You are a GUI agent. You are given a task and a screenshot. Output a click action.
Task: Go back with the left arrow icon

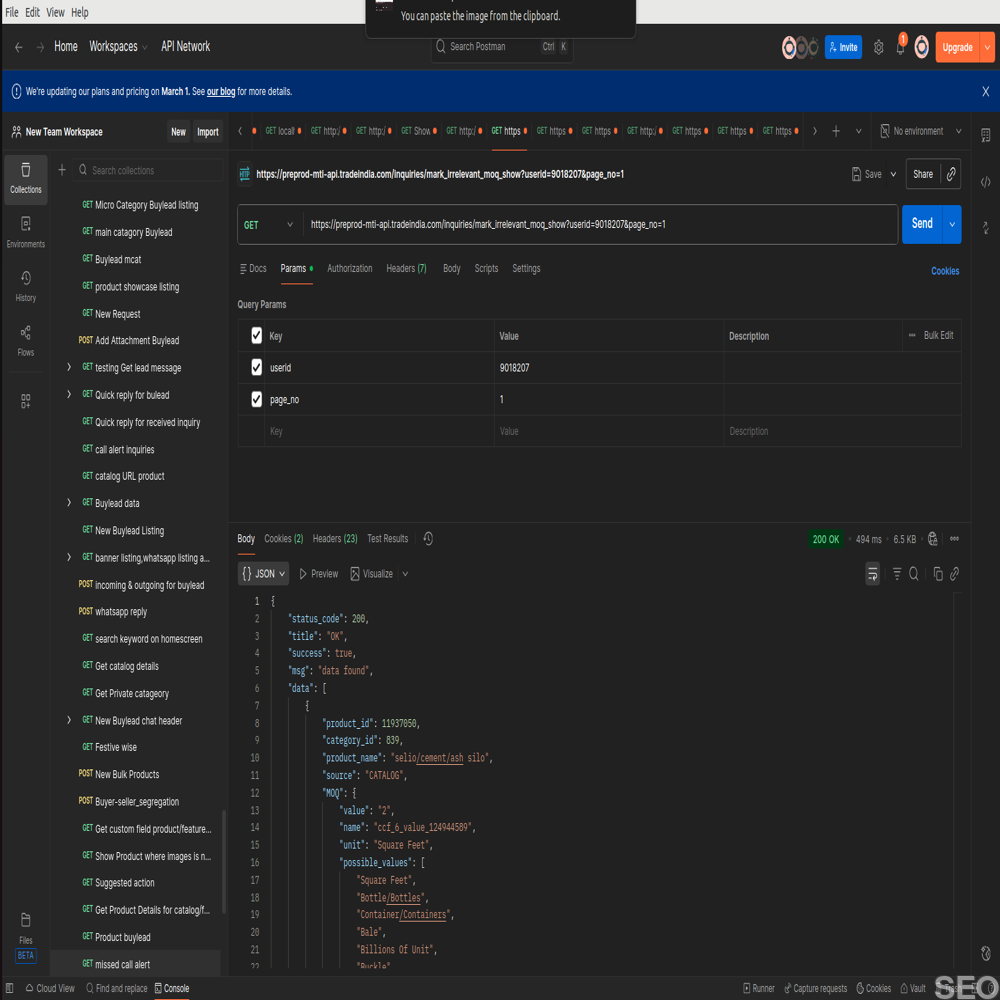click(18, 47)
